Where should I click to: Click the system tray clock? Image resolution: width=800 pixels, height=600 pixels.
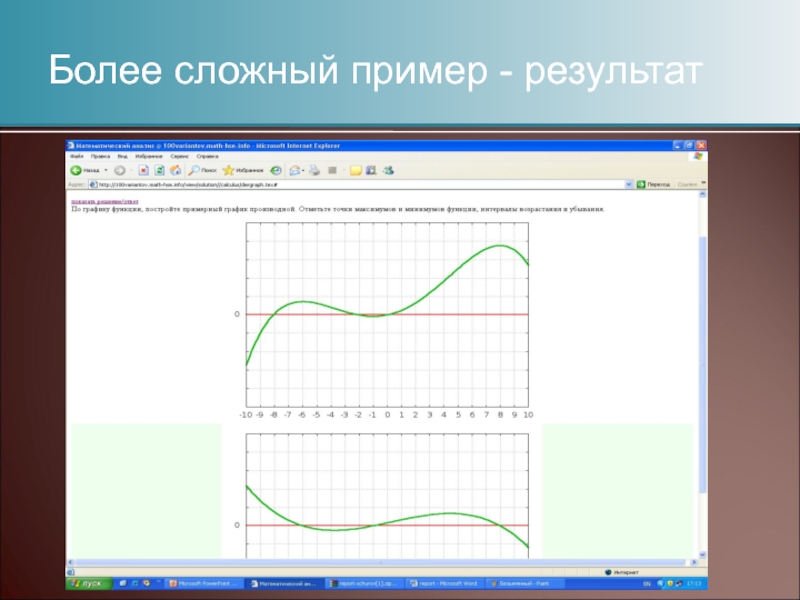(694, 584)
